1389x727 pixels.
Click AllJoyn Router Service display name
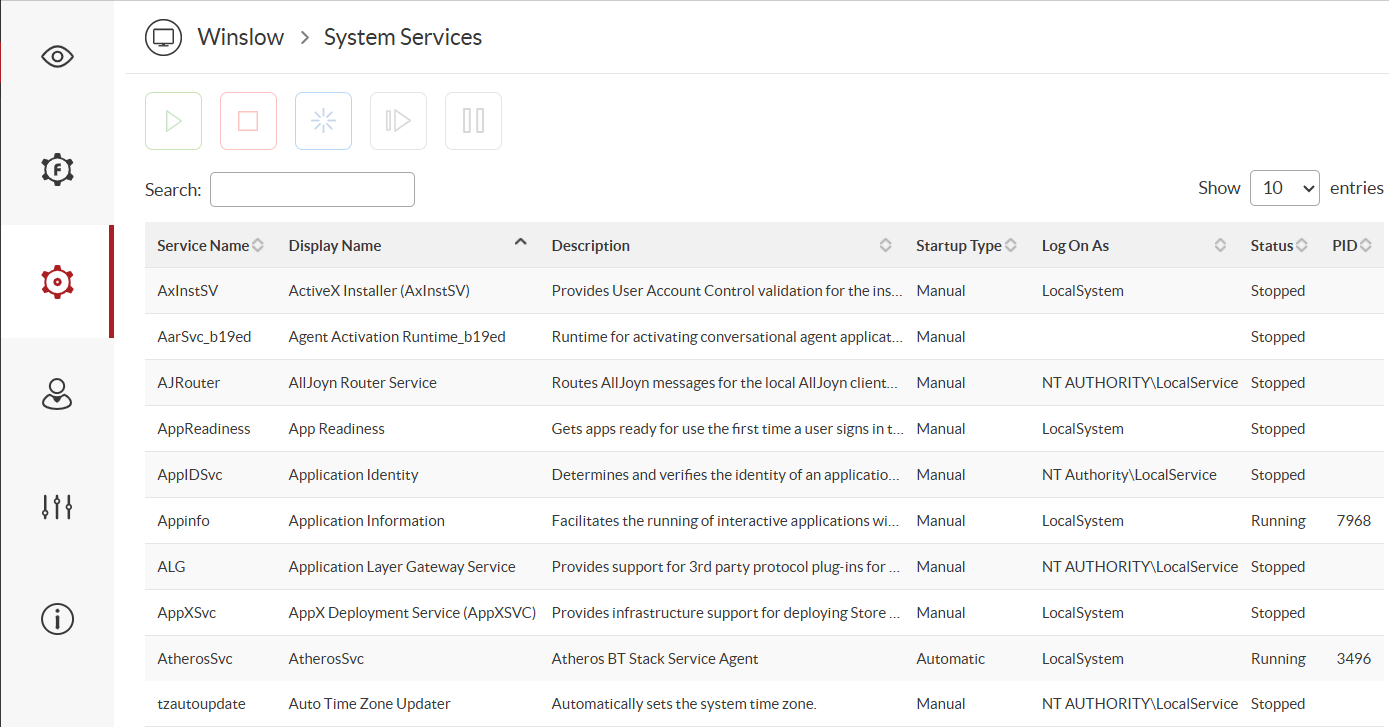363,383
